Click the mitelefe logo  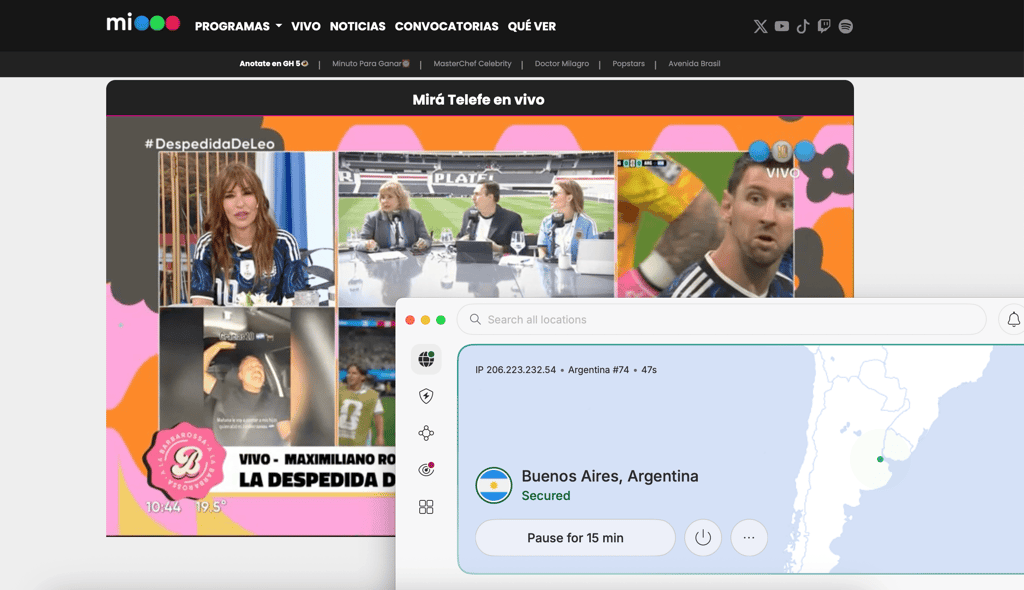[x=143, y=24]
